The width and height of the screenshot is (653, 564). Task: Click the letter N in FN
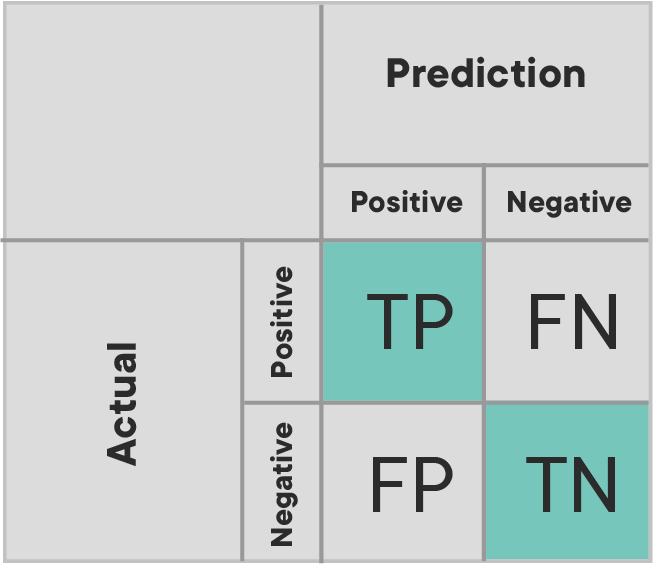point(596,321)
